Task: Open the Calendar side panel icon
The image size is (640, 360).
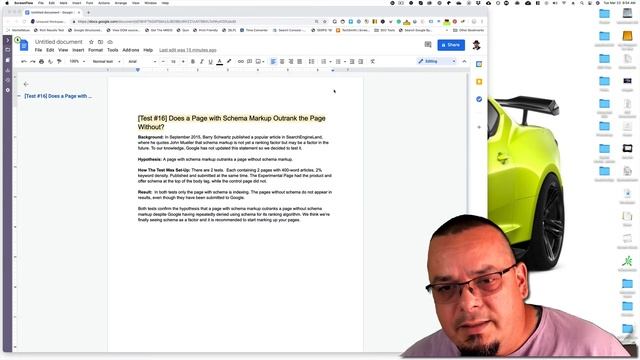Action: [x=479, y=64]
